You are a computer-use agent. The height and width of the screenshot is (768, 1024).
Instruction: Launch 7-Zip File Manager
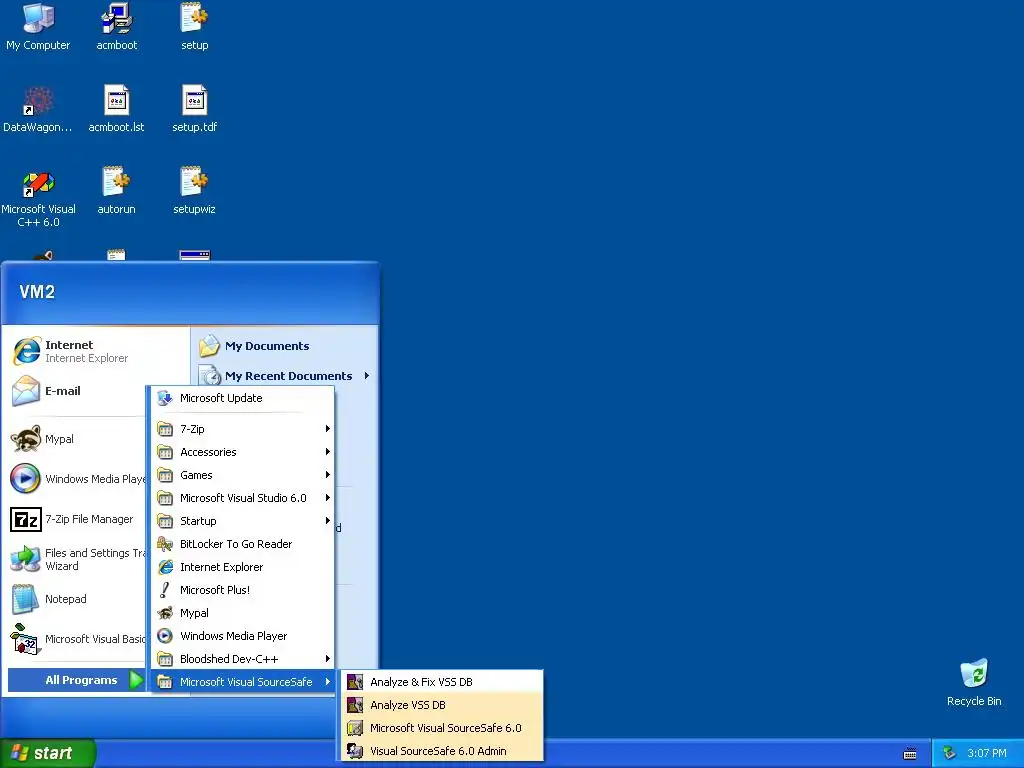(77, 519)
